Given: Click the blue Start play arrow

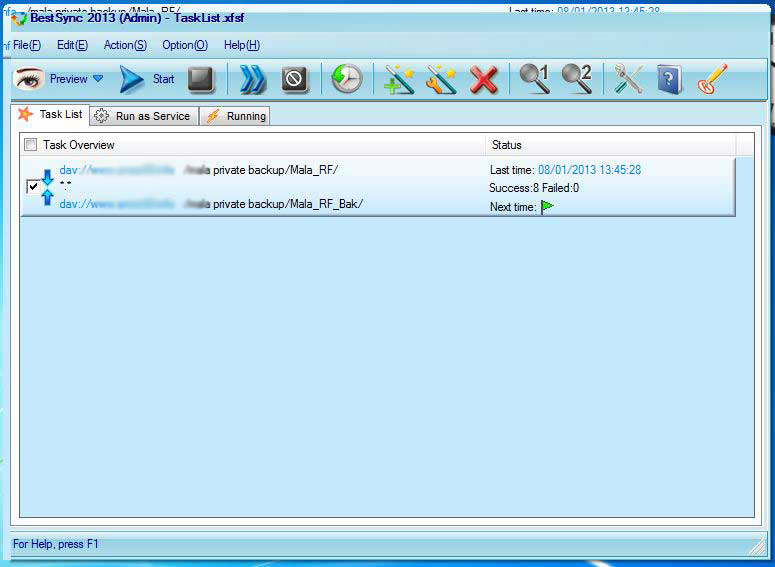Looking at the screenshot, I should [x=131, y=80].
